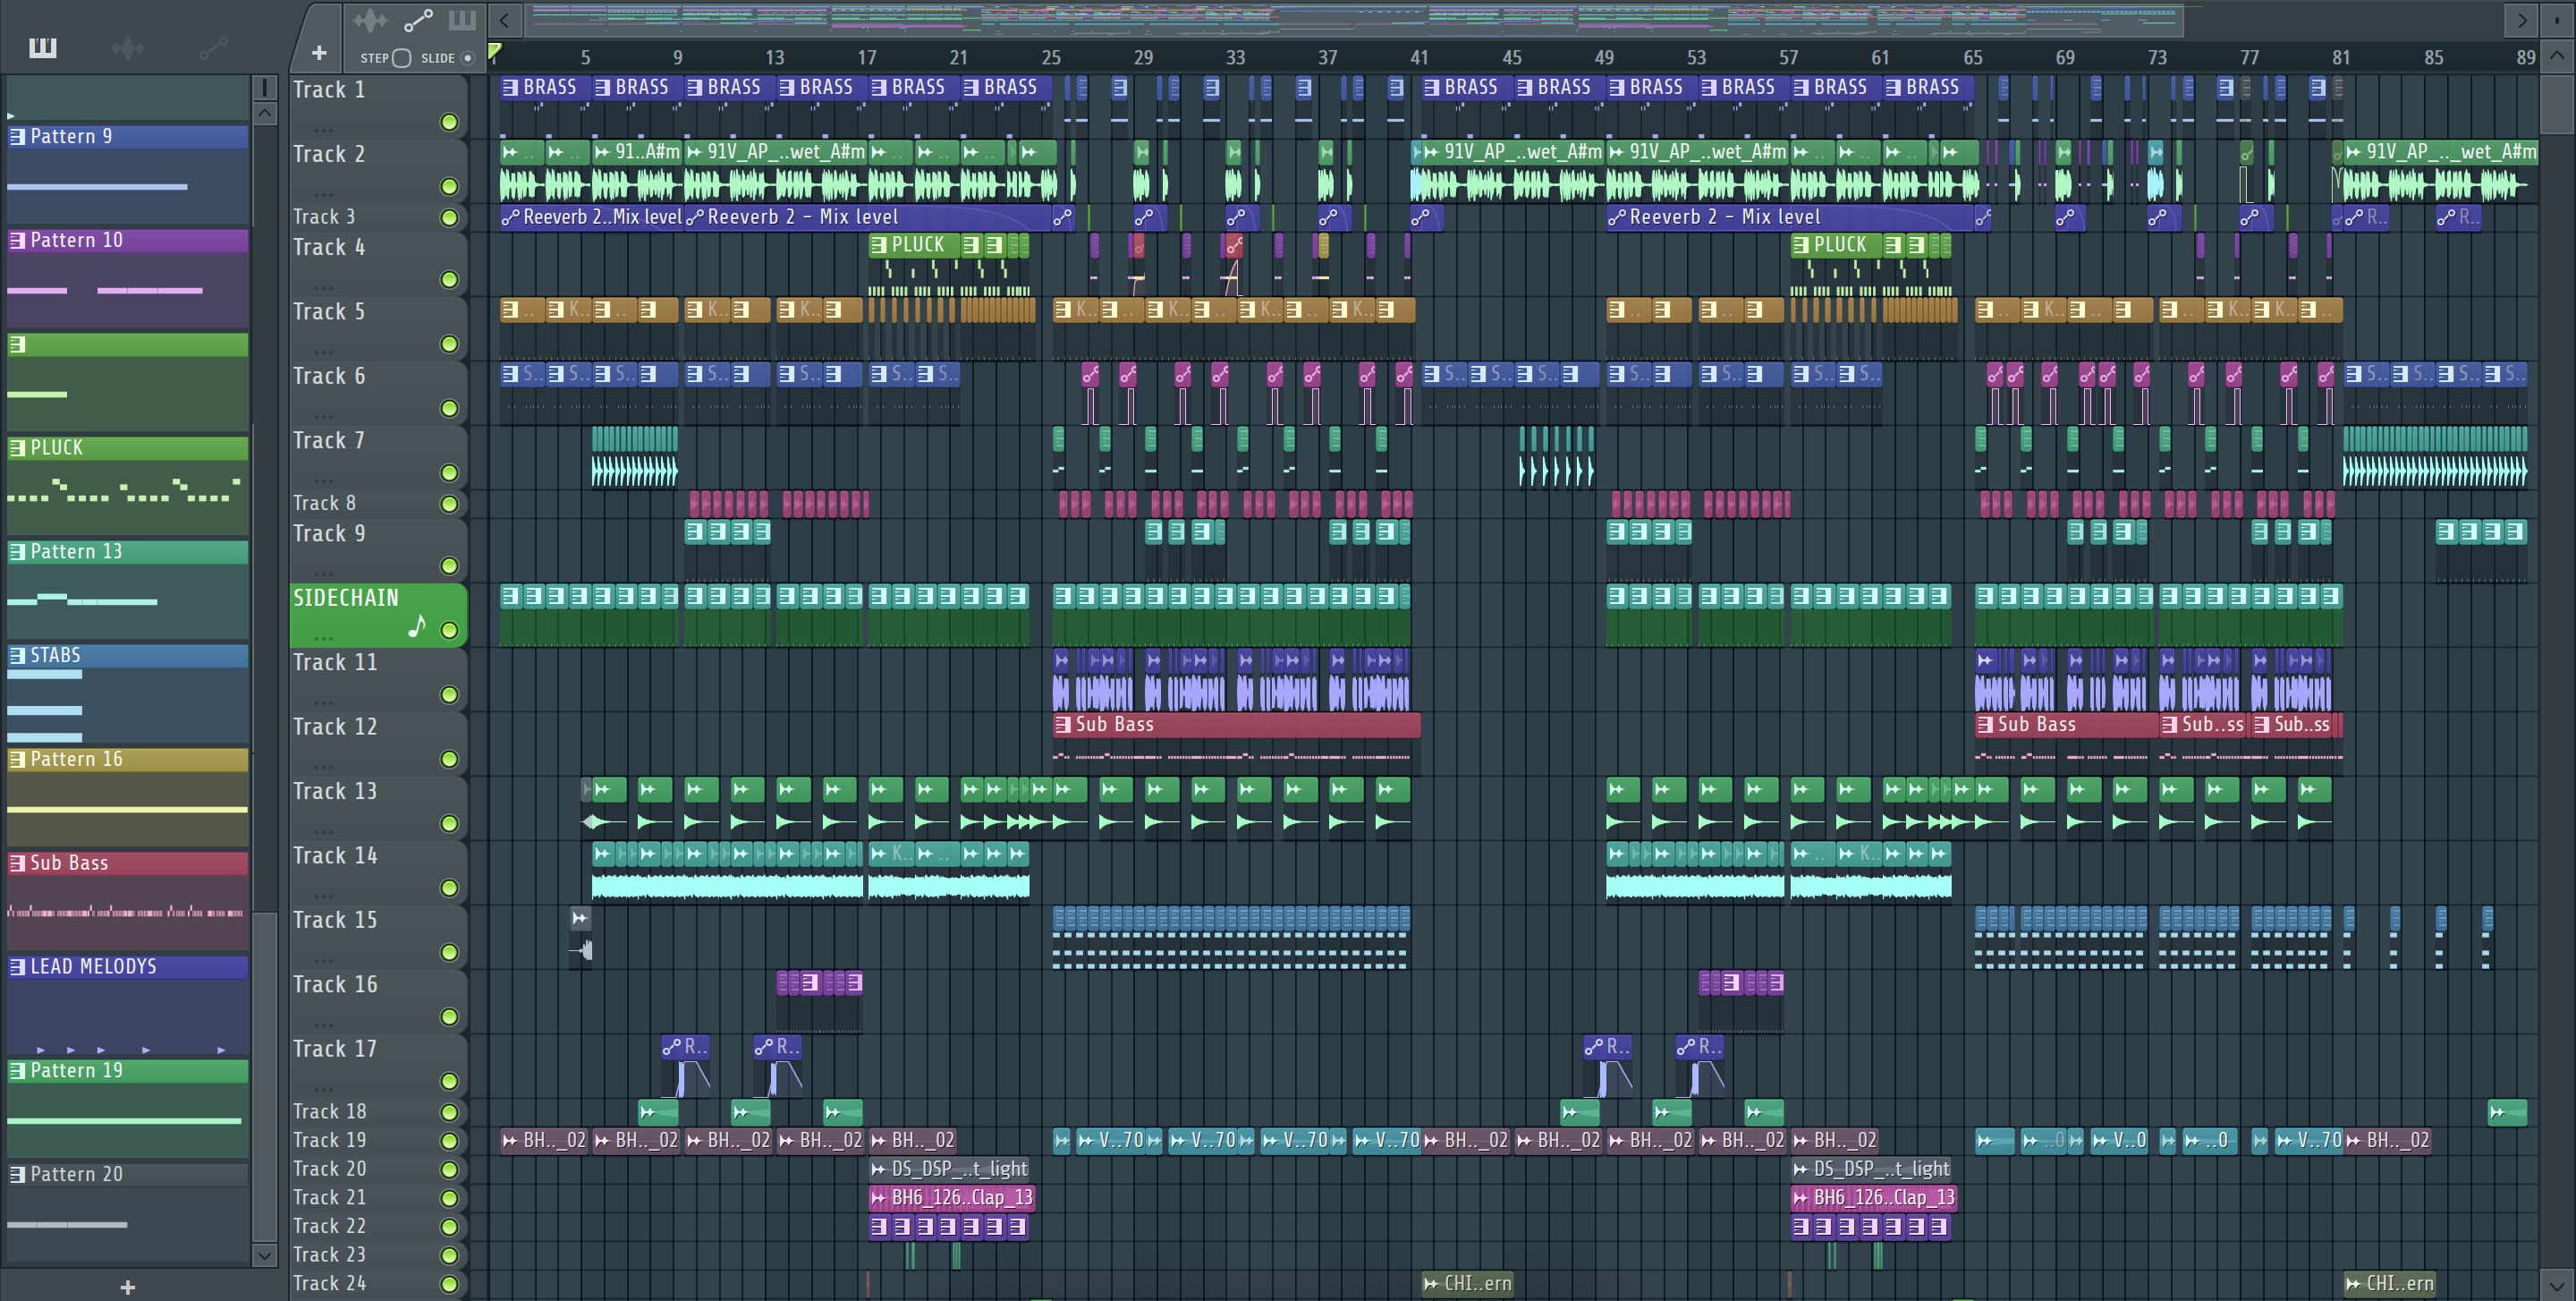Screen dimensions: 2576x1301
Task: Click the CHI..ern audio clip icon near bar 41
Action: coord(1432,1284)
